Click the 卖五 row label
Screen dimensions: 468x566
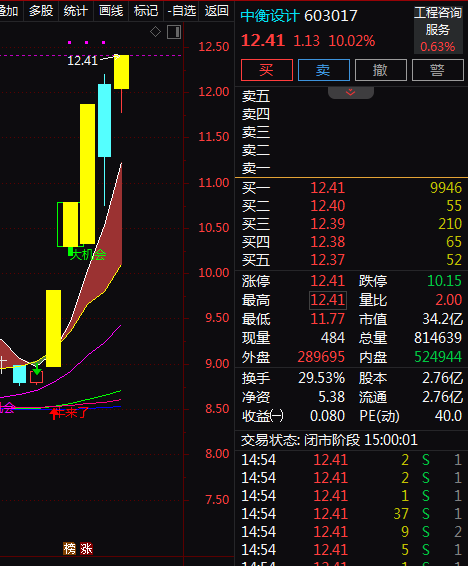pyautogui.click(x=256, y=96)
